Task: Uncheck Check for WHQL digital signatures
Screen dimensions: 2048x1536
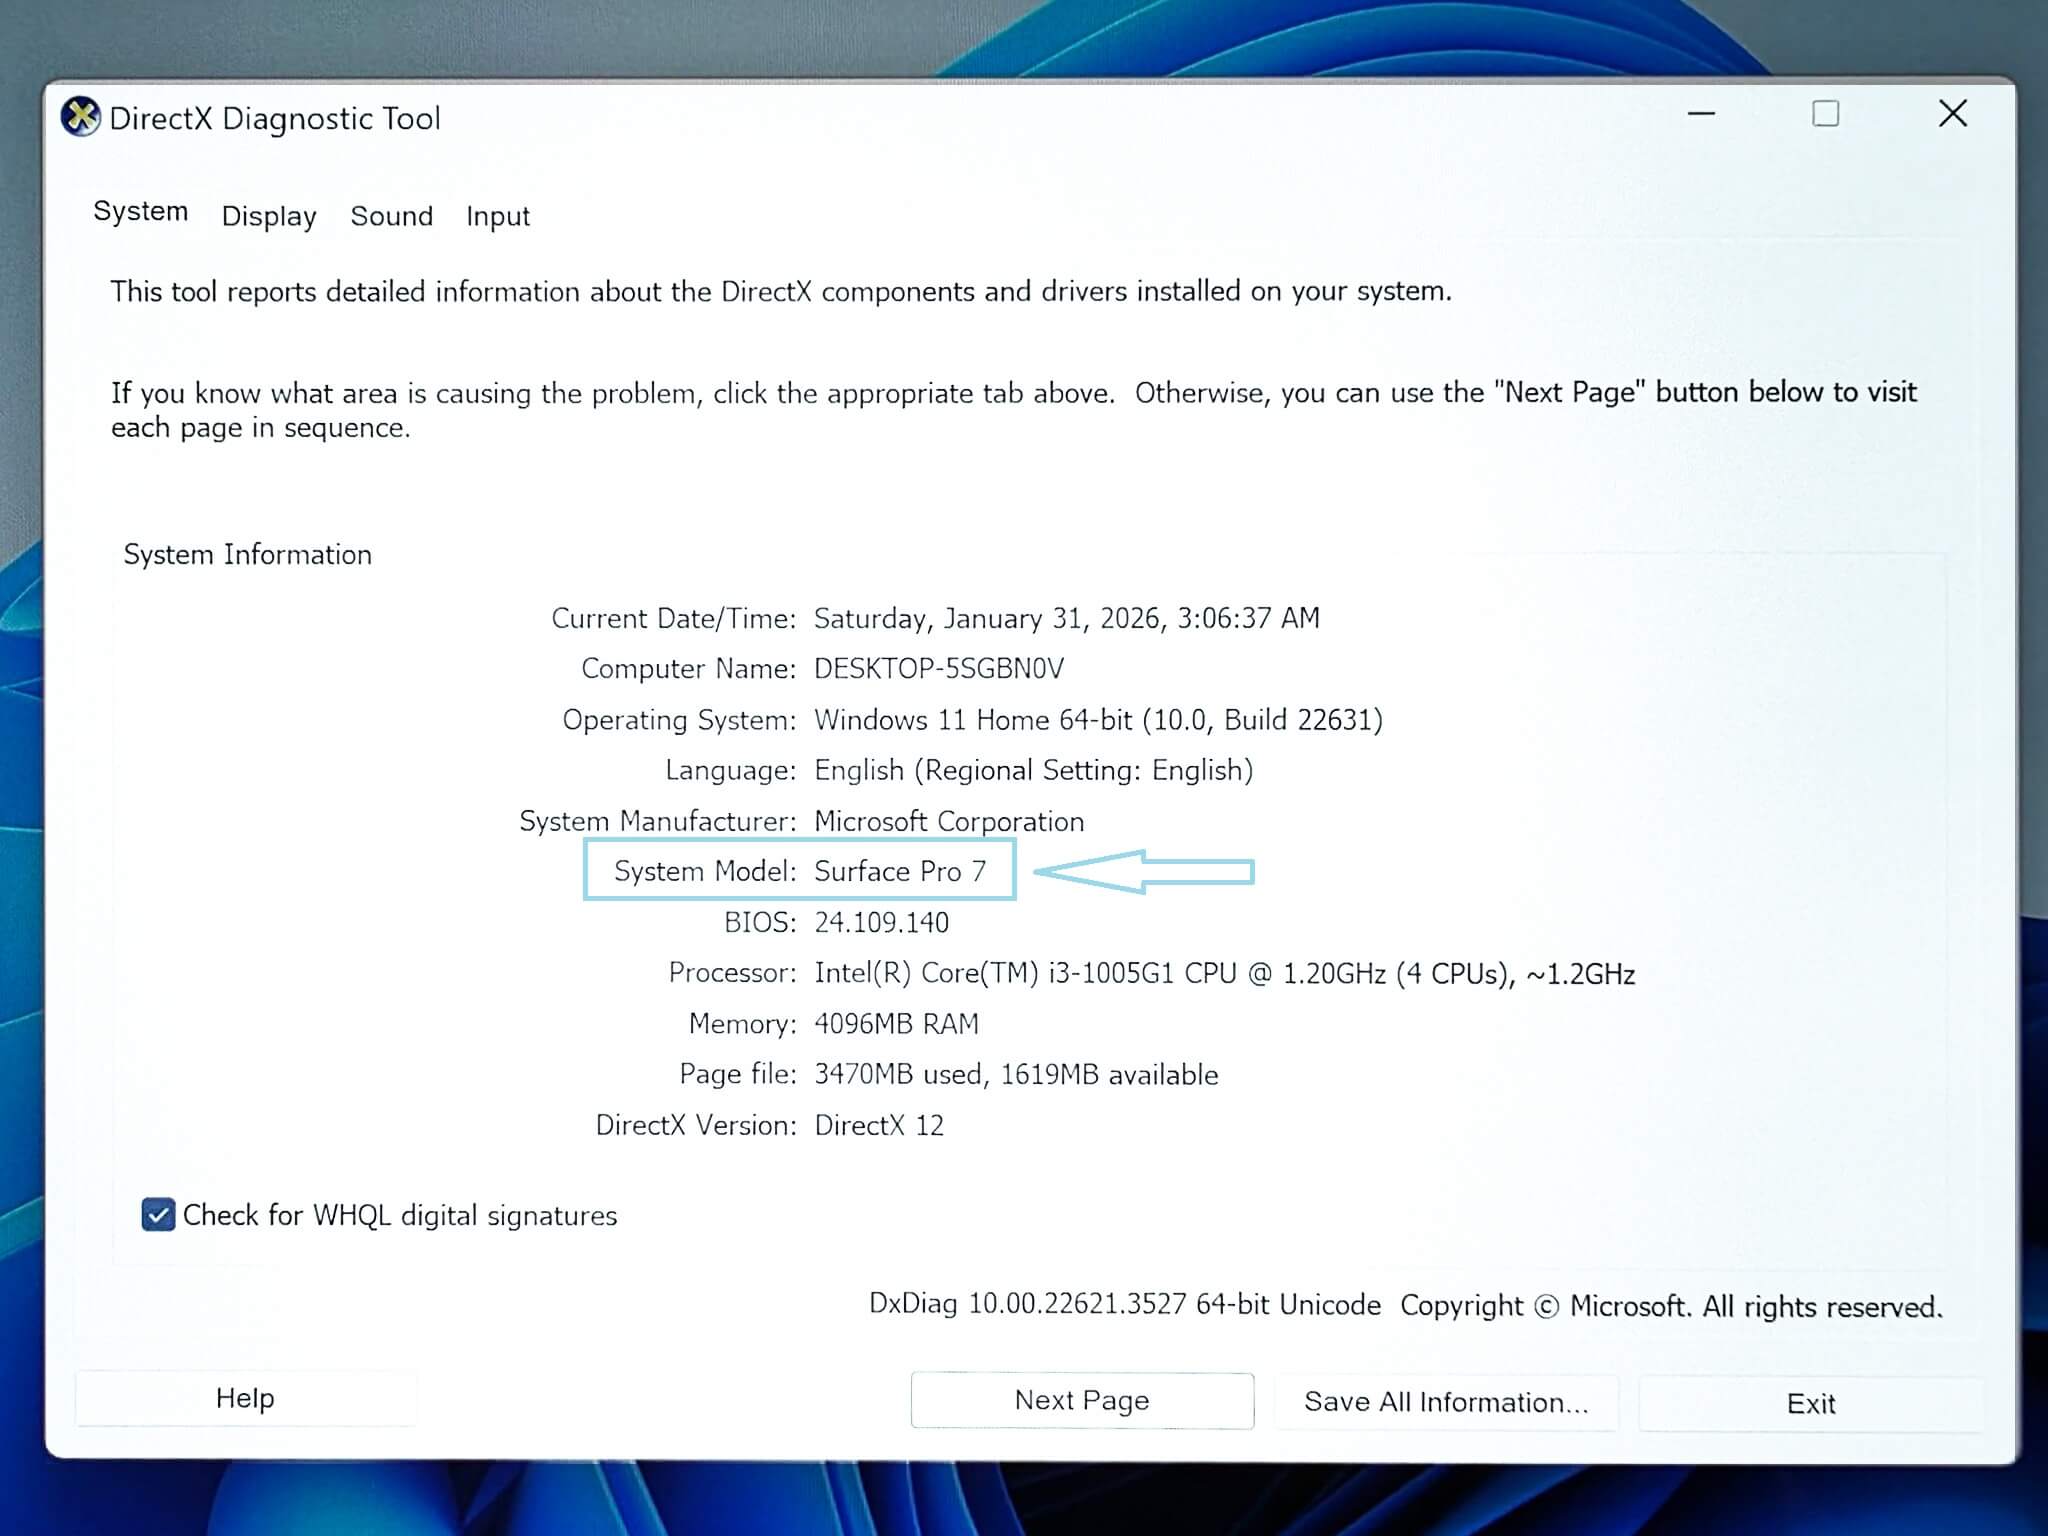Action: point(159,1215)
